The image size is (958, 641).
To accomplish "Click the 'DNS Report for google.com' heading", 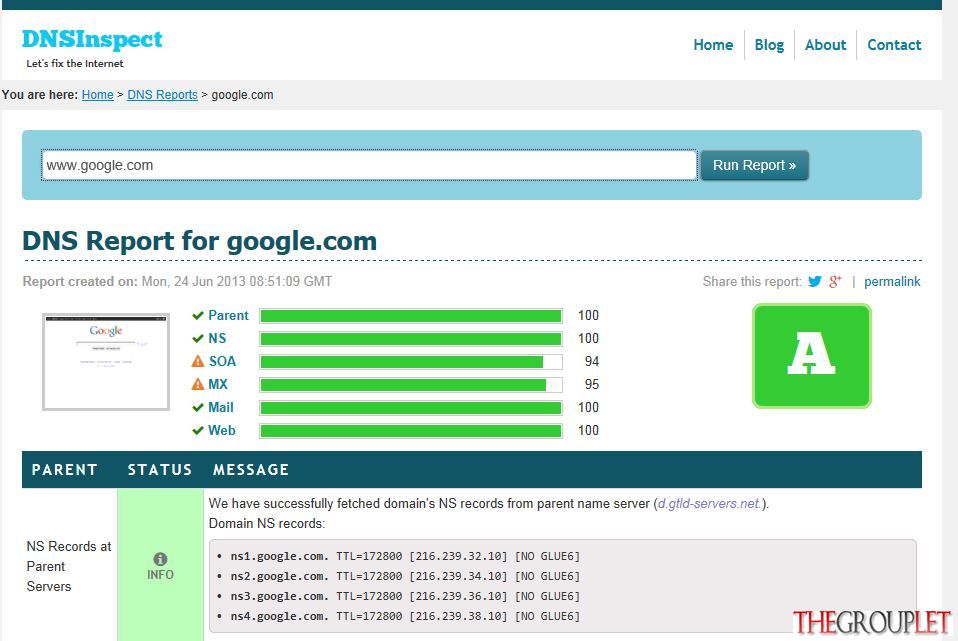I will click(x=200, y=241).
